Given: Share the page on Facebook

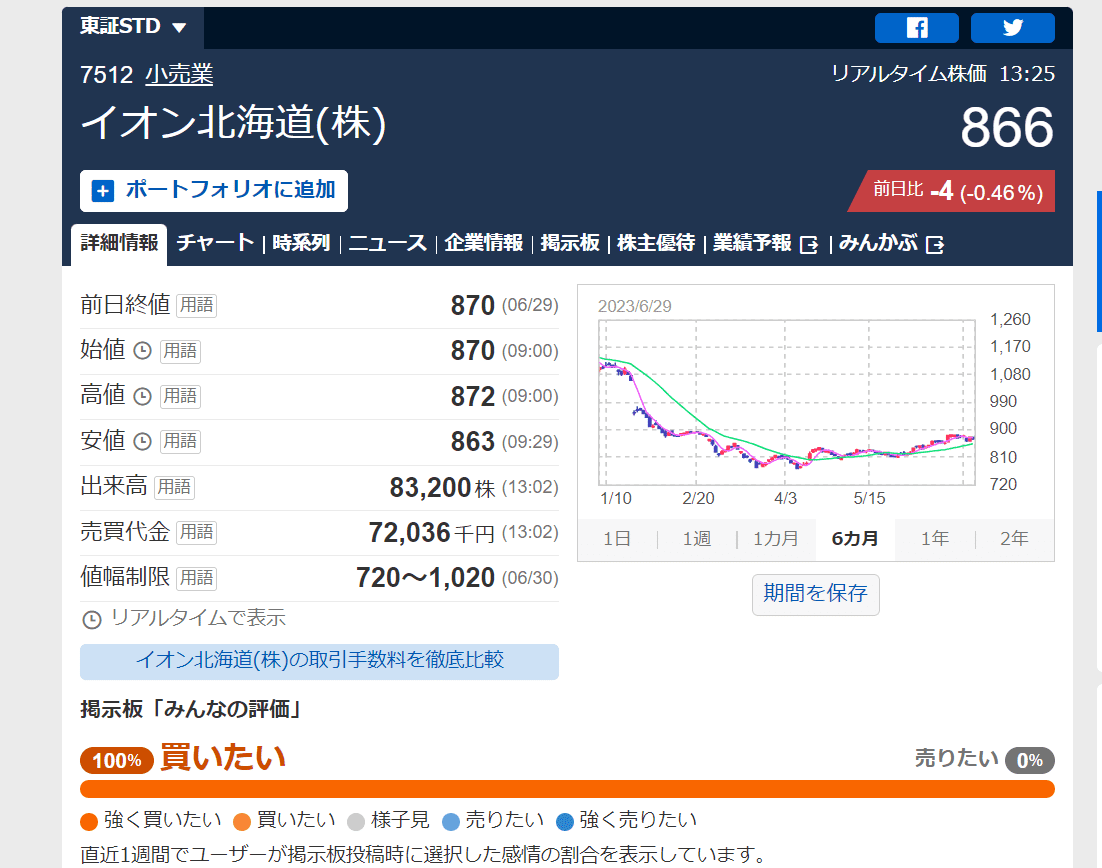Looking at the screenshot, I should coord(916,28).
